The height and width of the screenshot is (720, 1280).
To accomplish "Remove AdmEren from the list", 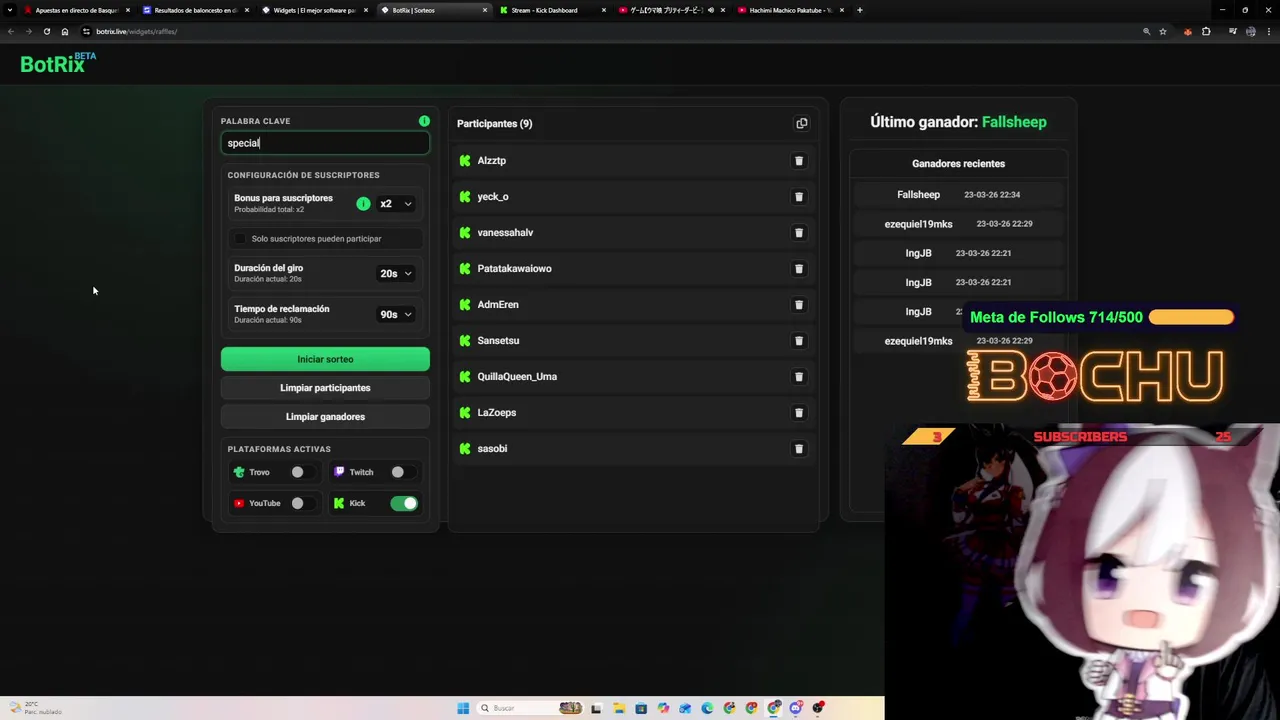I will tap(798, 305).
